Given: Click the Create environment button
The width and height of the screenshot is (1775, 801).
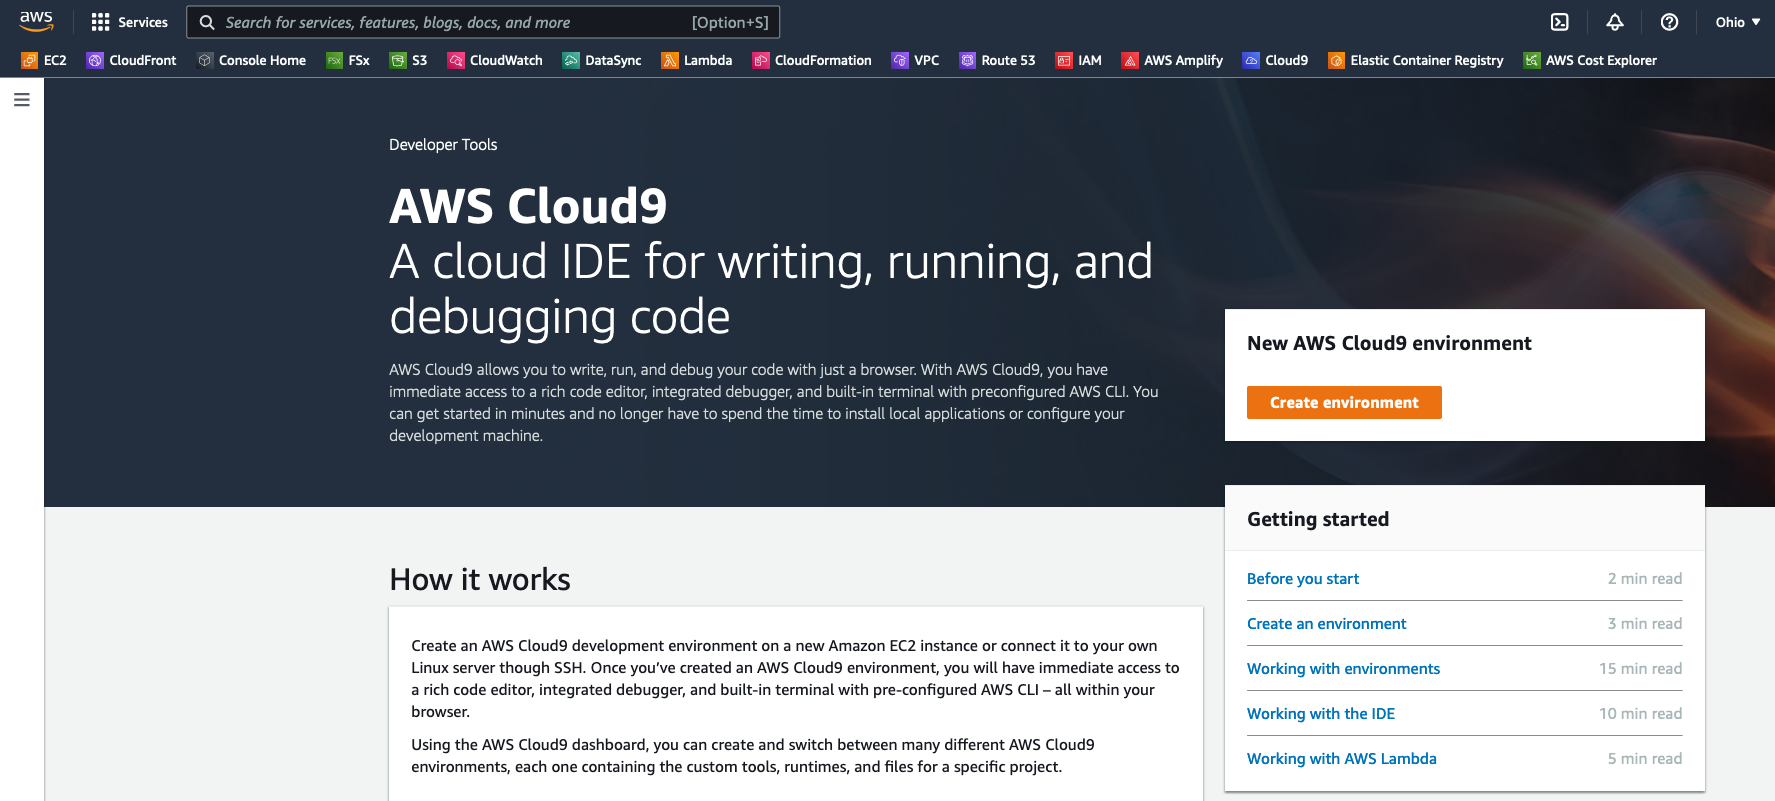Looking at the screenshot, I should [x=1344, y=402].
